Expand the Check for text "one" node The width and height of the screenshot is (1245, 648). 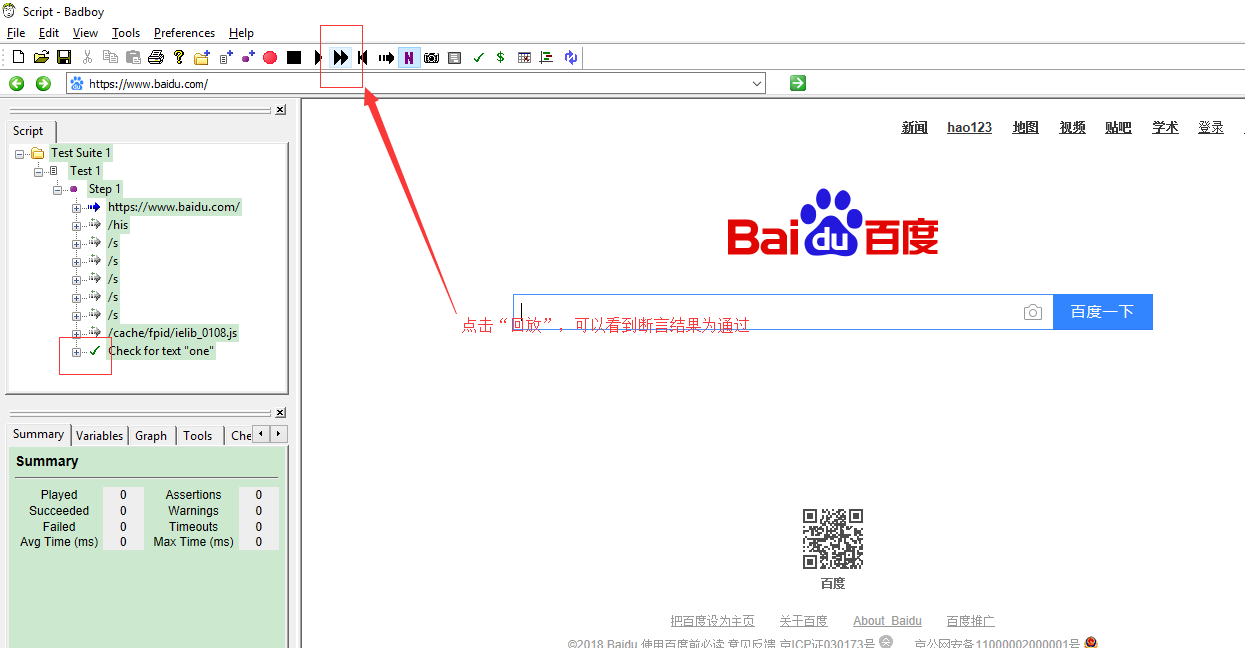[77, 351]
